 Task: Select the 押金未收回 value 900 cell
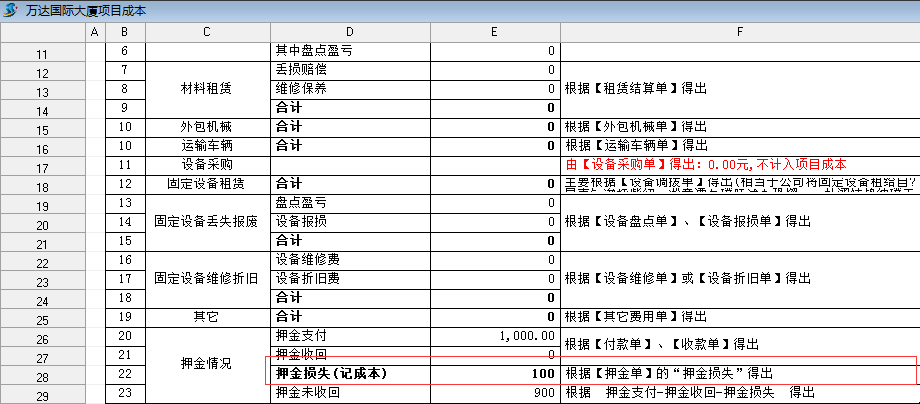(495, 392)
